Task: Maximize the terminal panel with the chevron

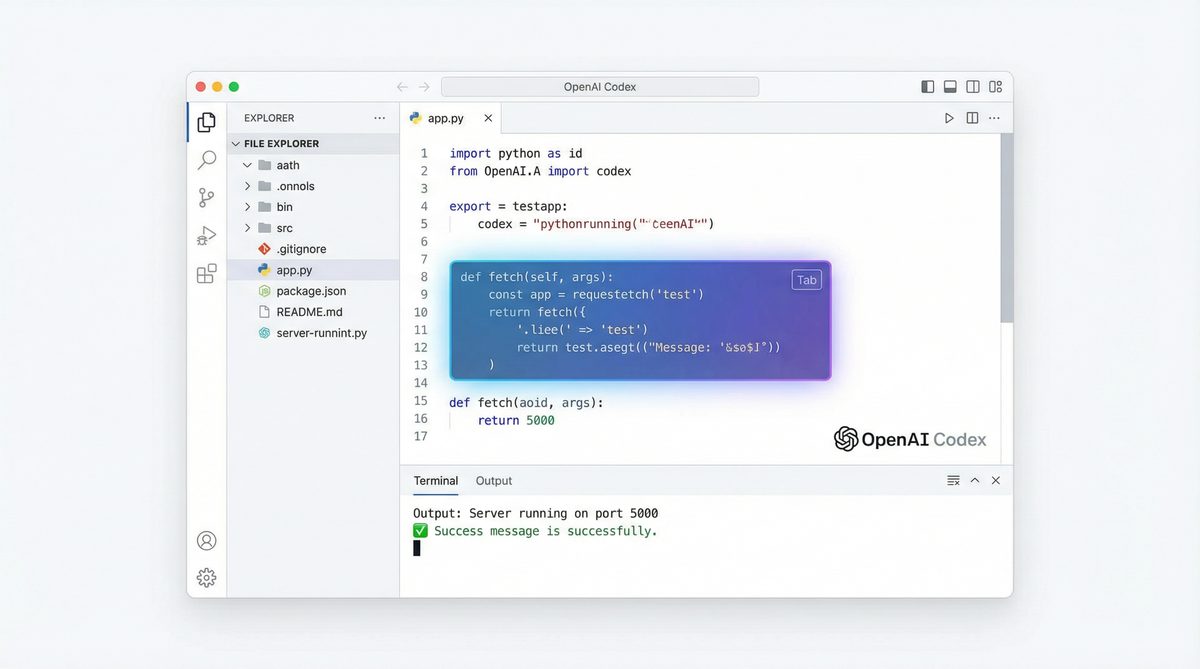Action: tap(974, 480)
